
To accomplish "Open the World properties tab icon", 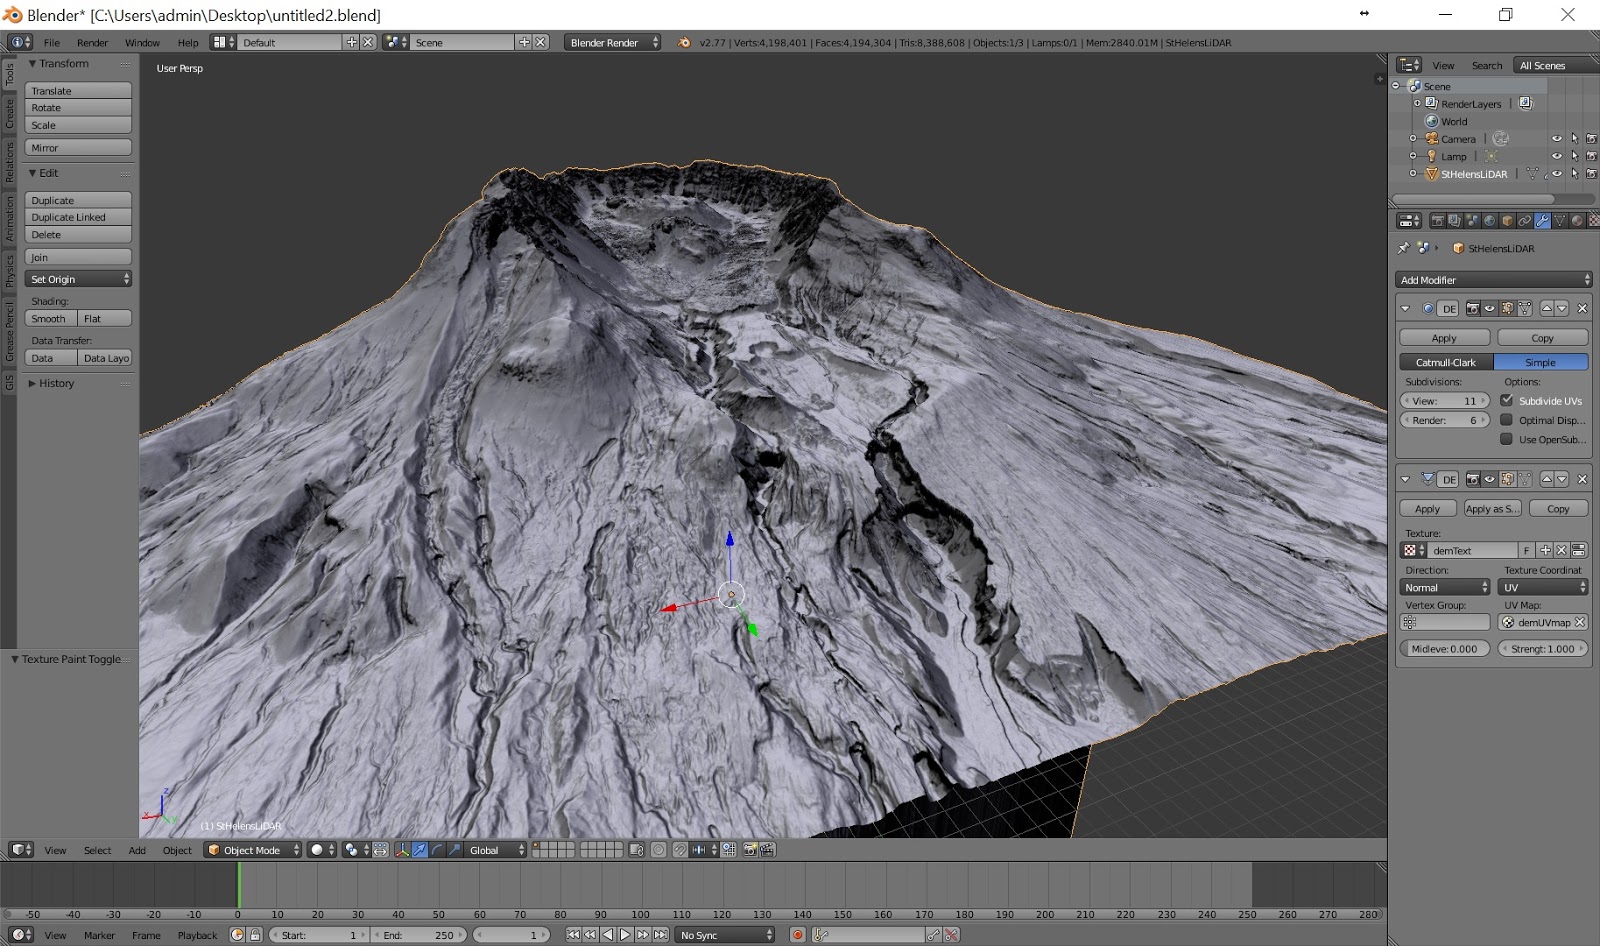I will tap(1490, 221).
